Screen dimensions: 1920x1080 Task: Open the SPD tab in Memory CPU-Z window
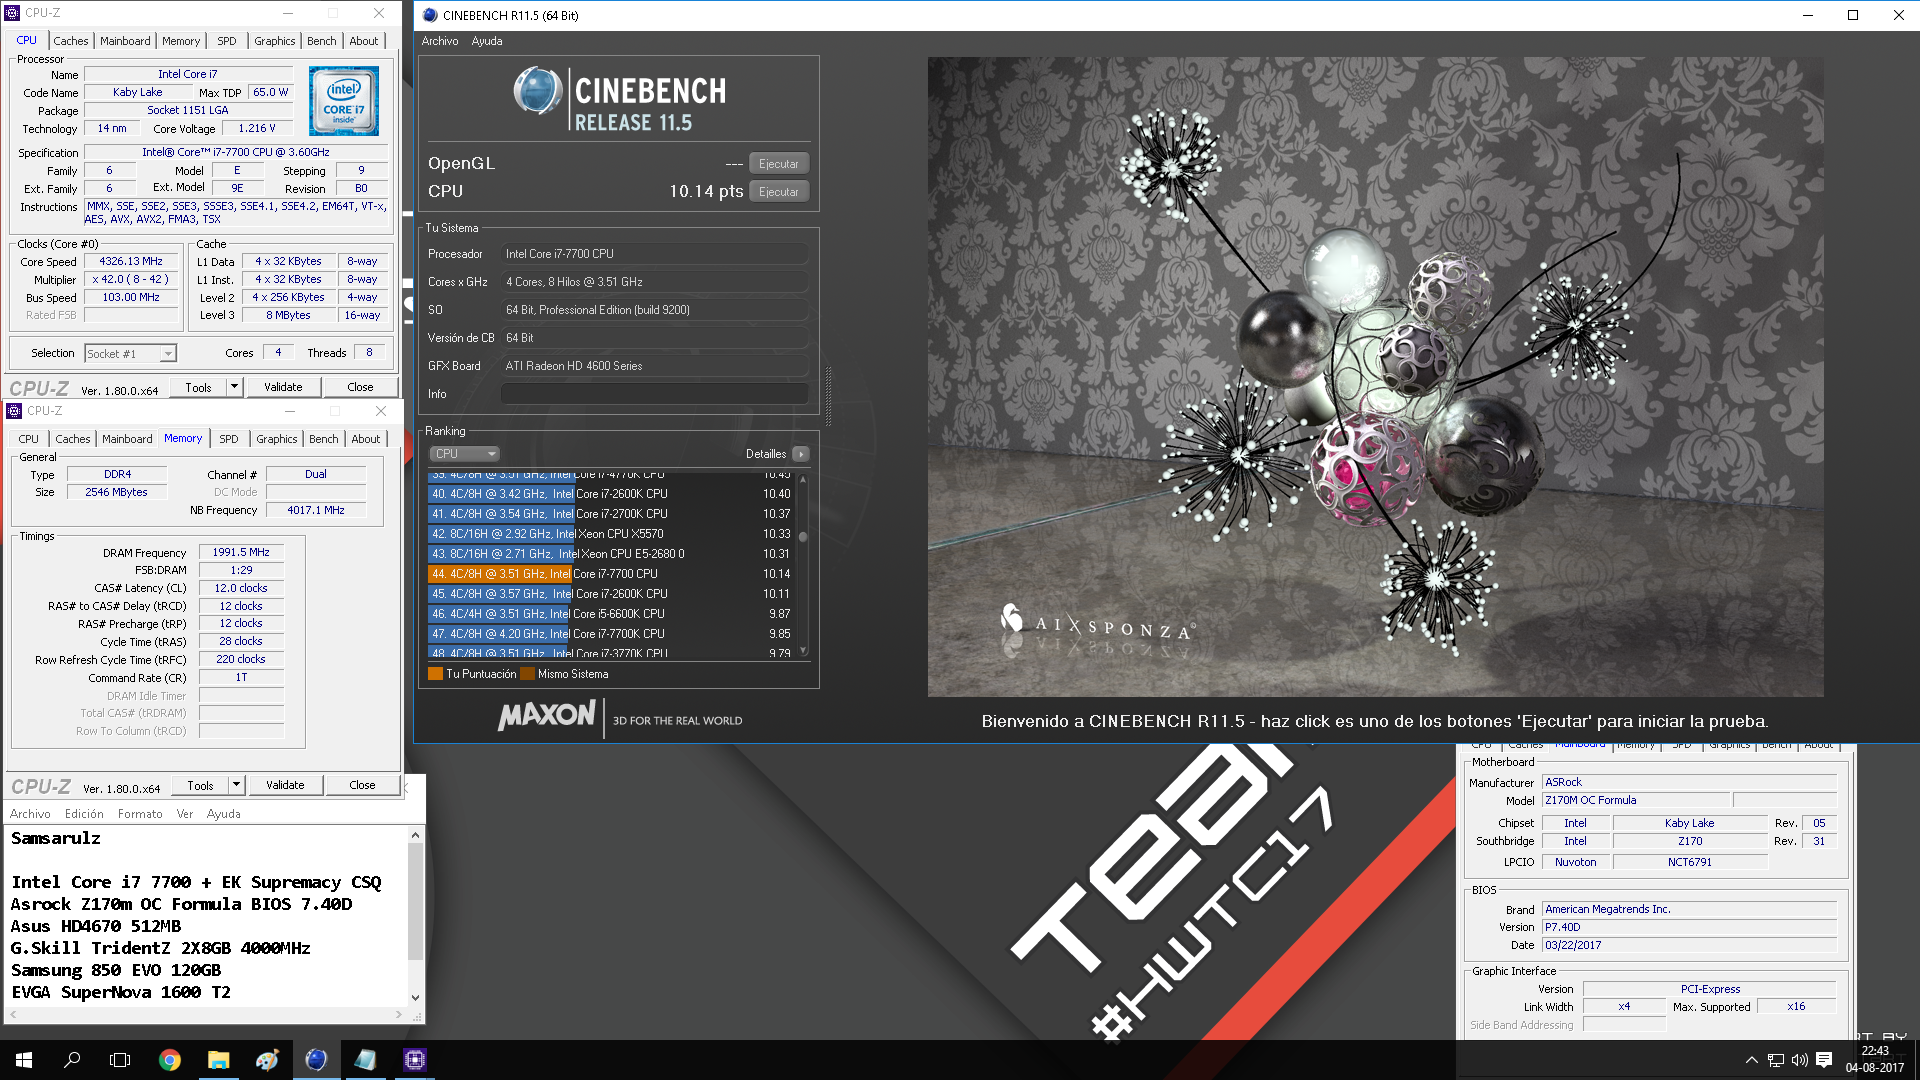[229, 439]
